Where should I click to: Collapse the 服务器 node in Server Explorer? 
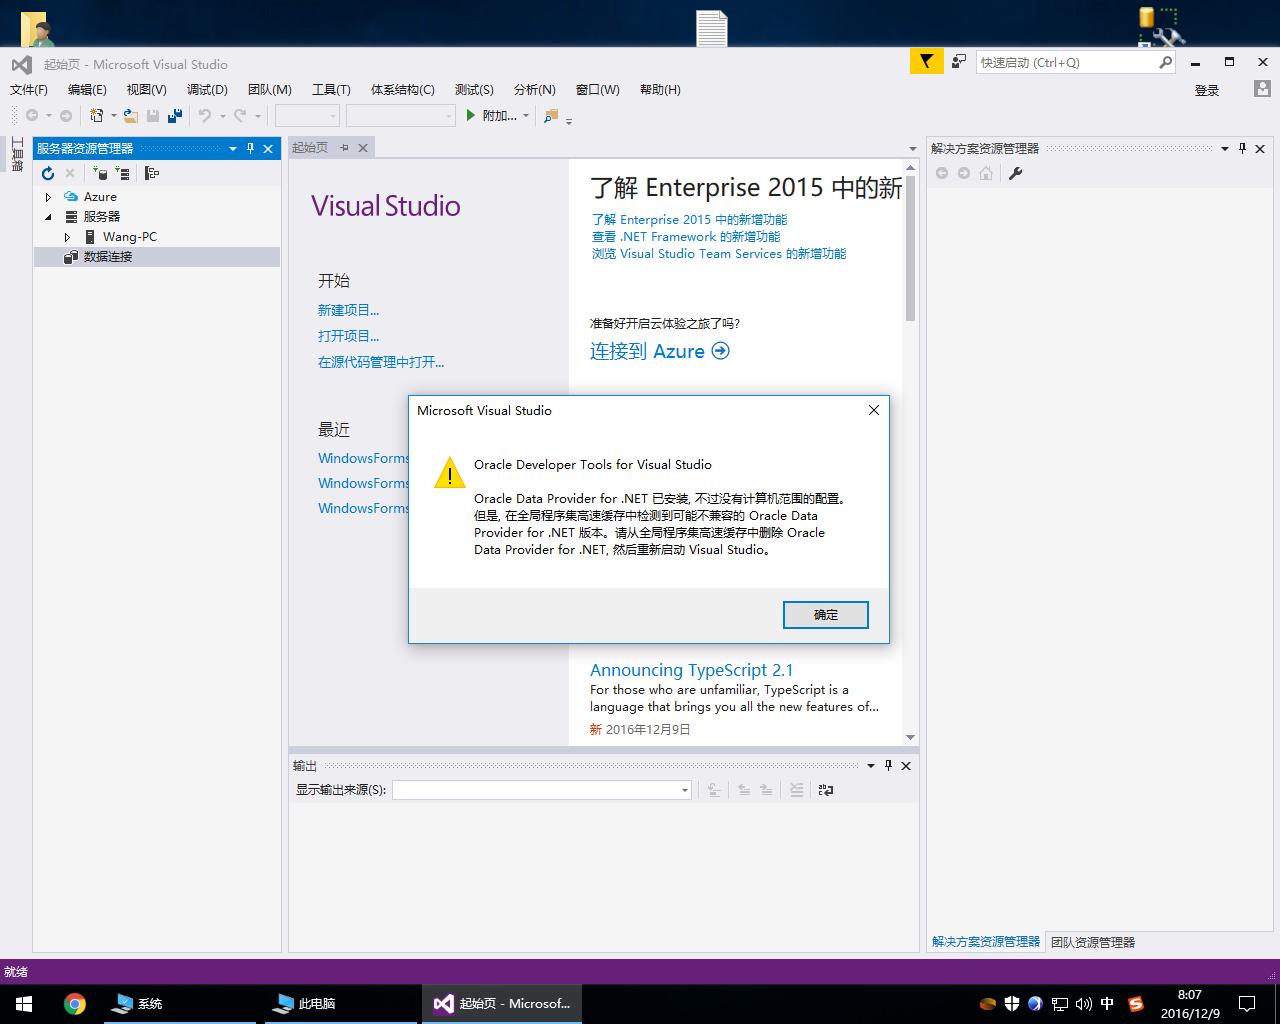48,217
